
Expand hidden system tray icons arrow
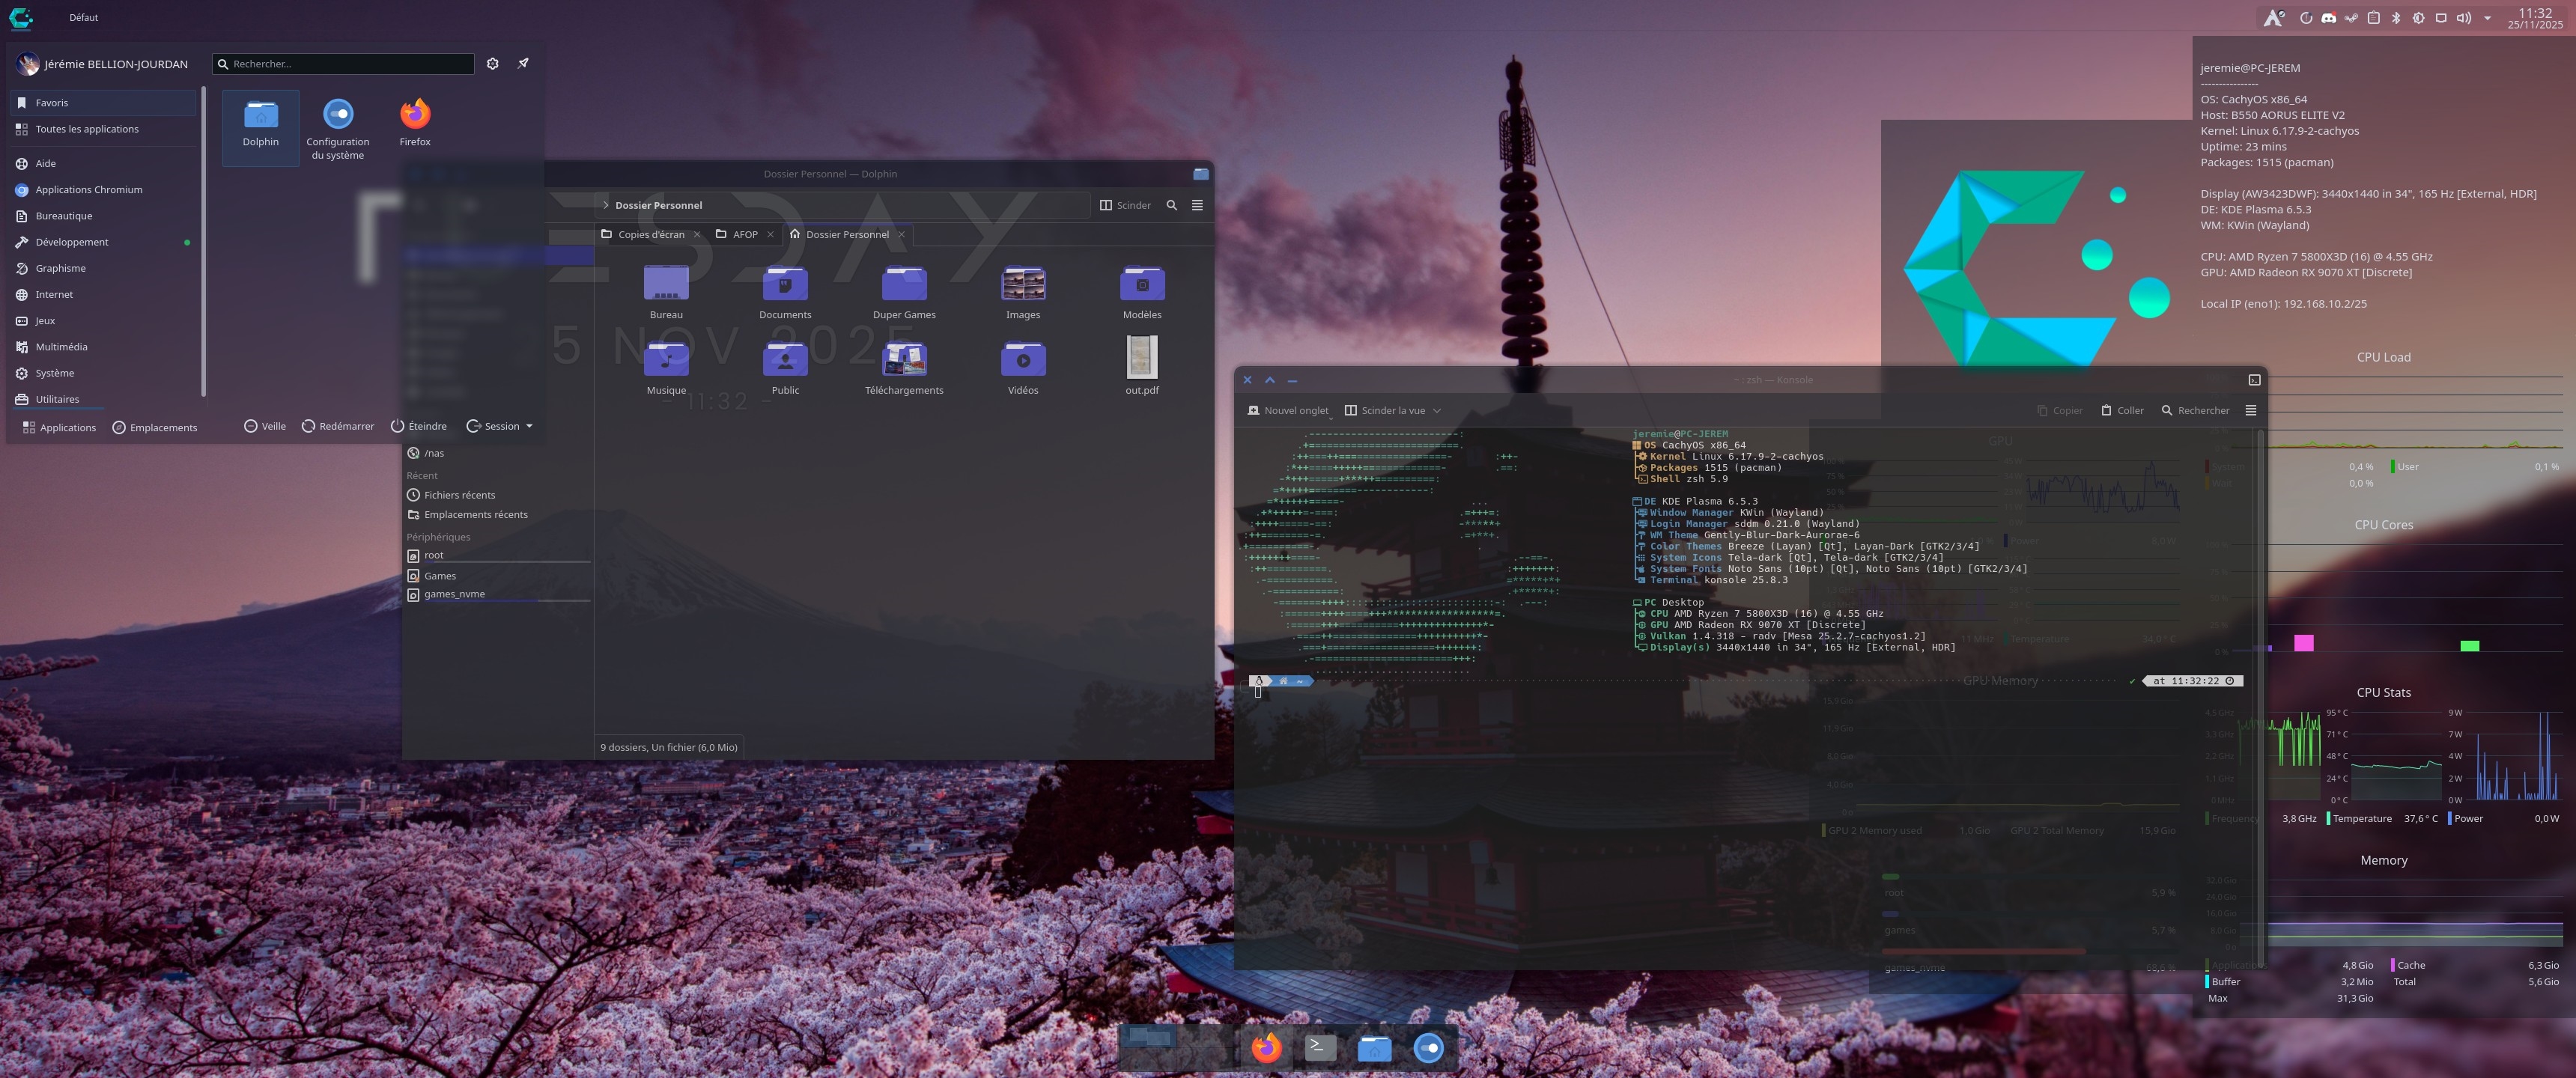click(2487, 18)
